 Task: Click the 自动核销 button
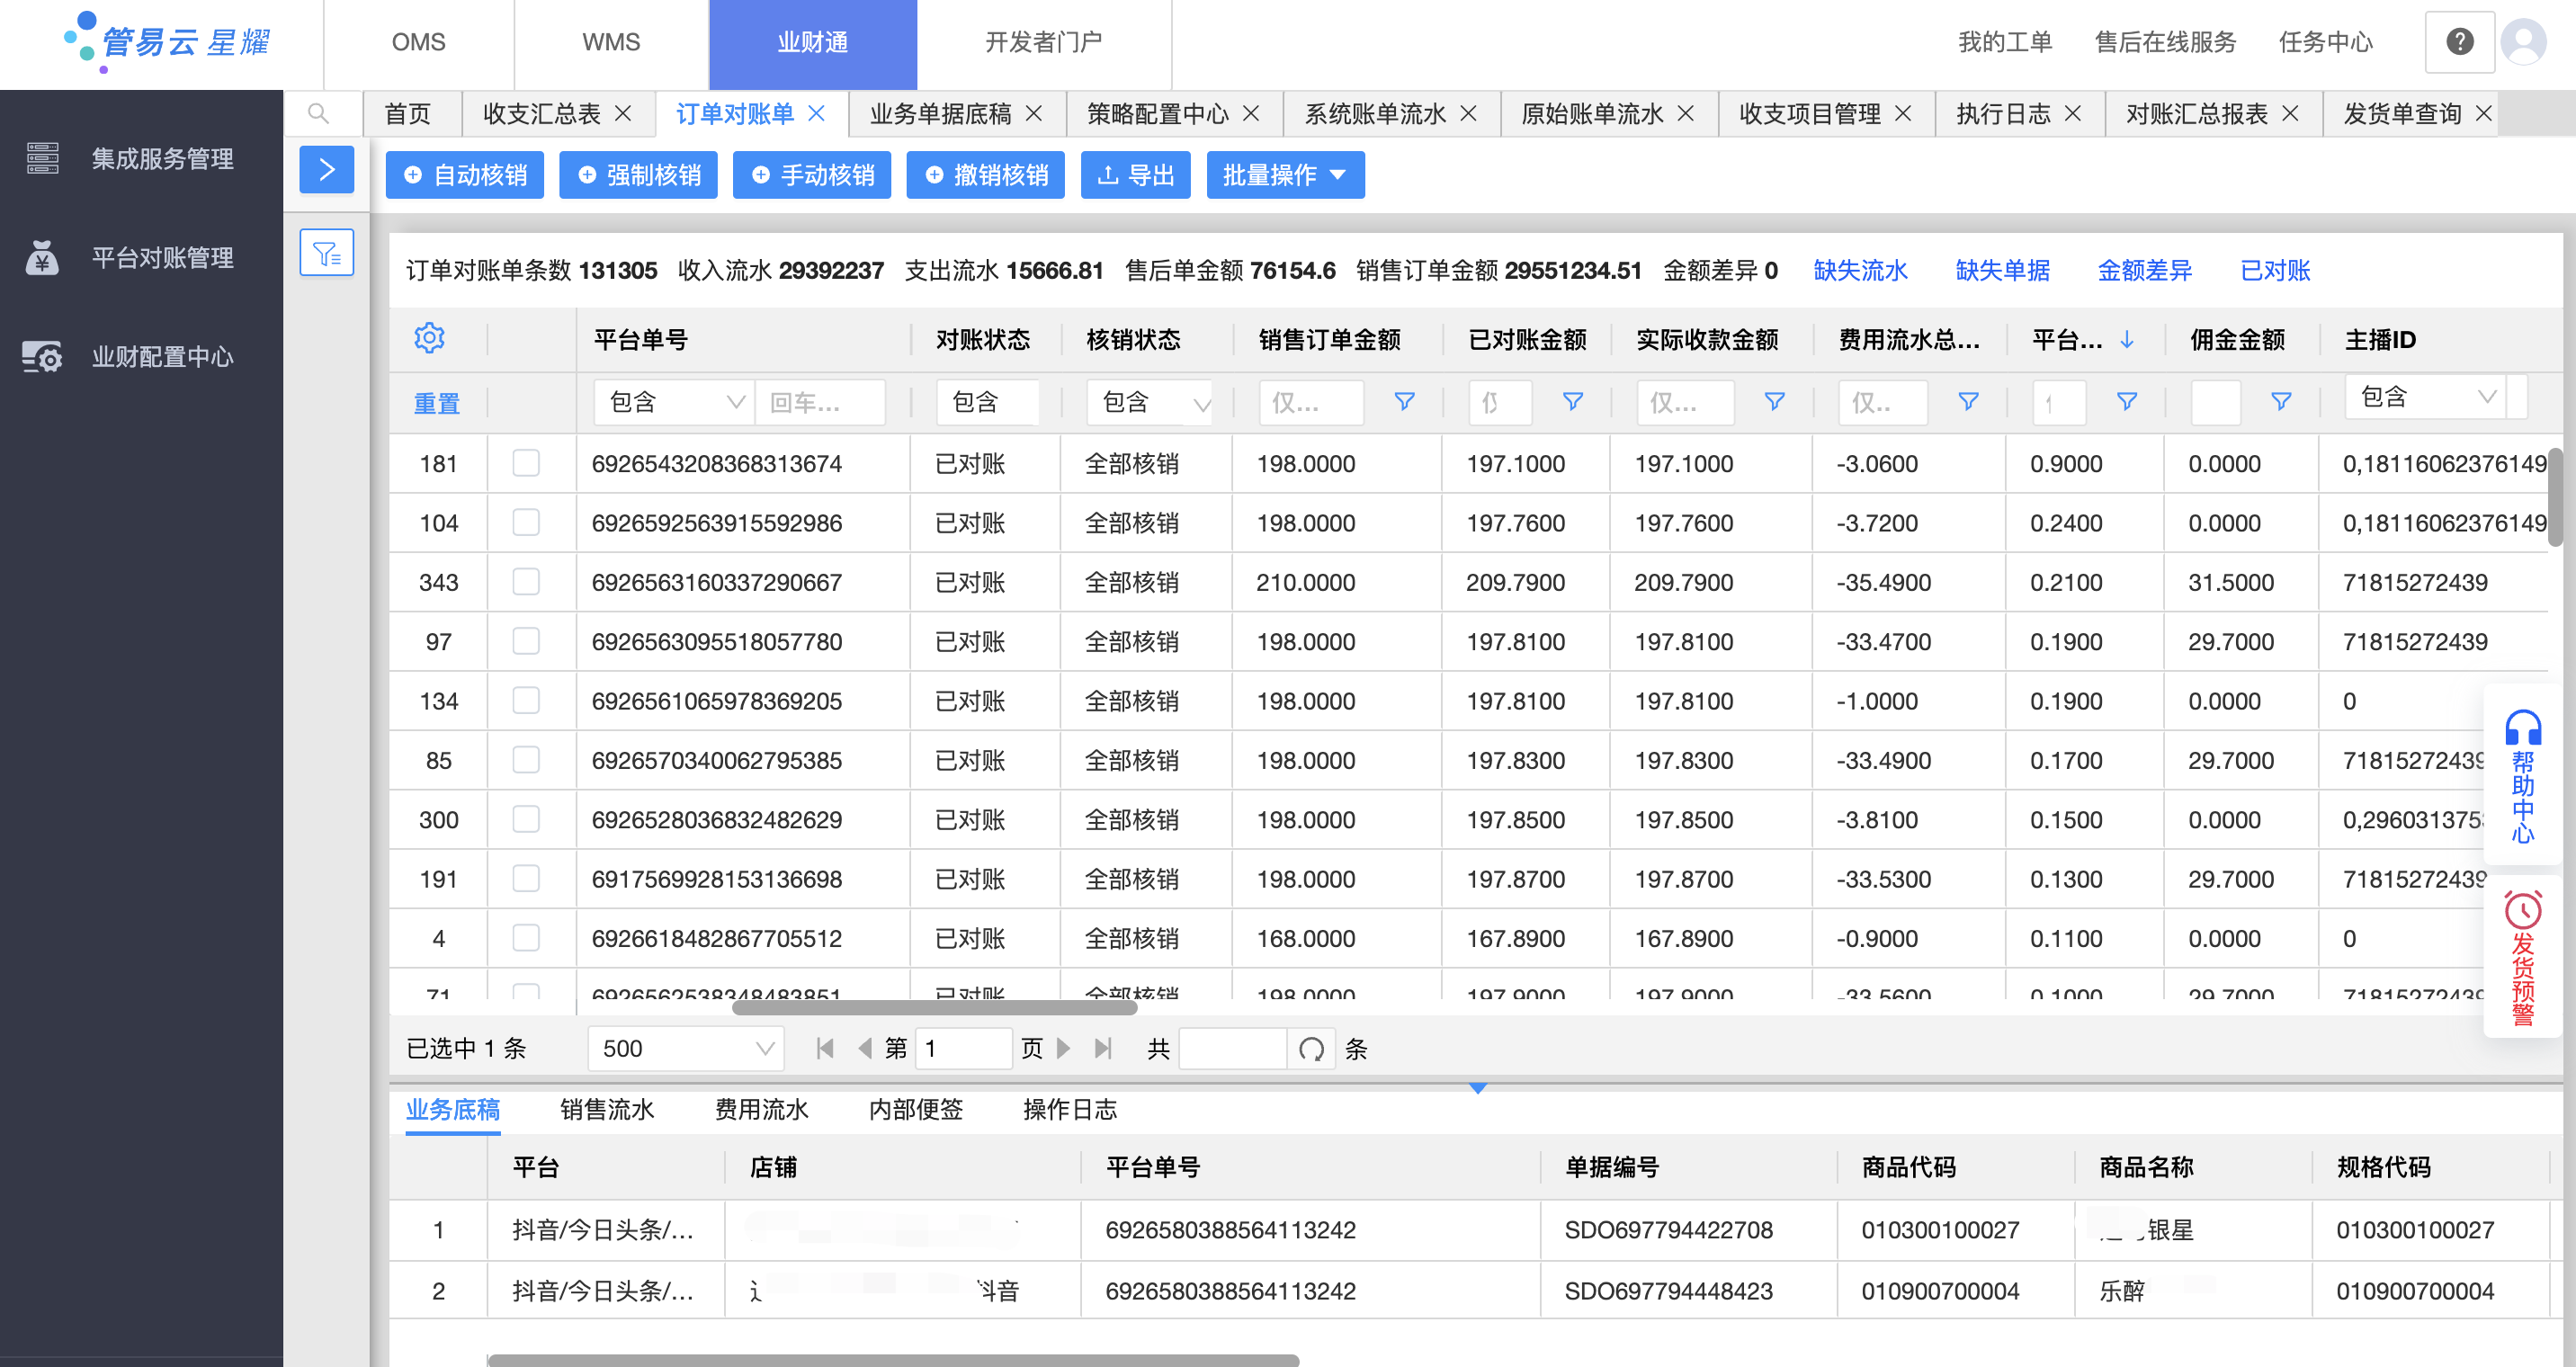tap(465, 175)
